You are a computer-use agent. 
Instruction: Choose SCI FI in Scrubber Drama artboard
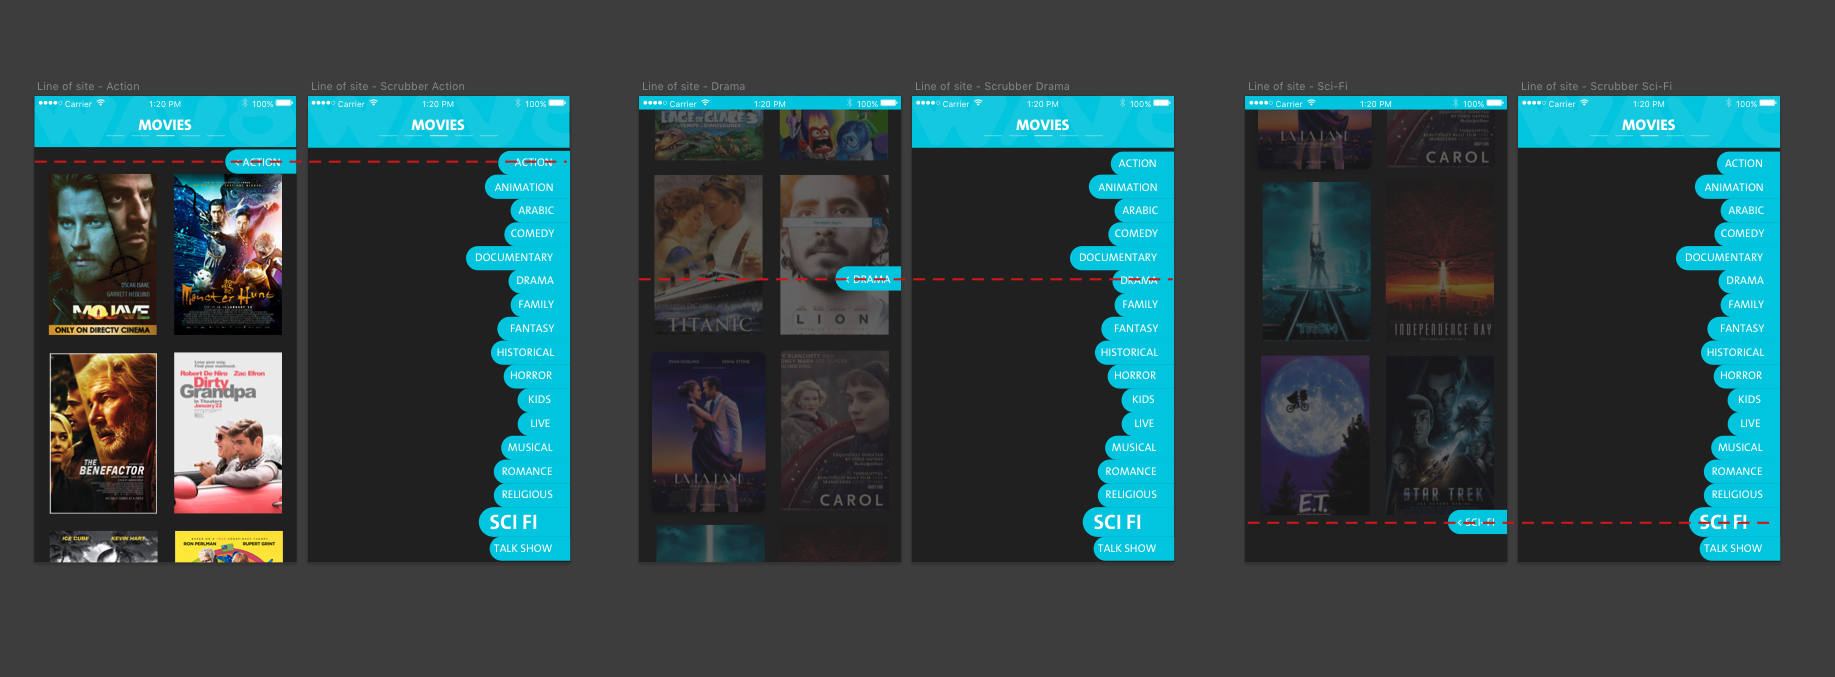pos(1127,522)
